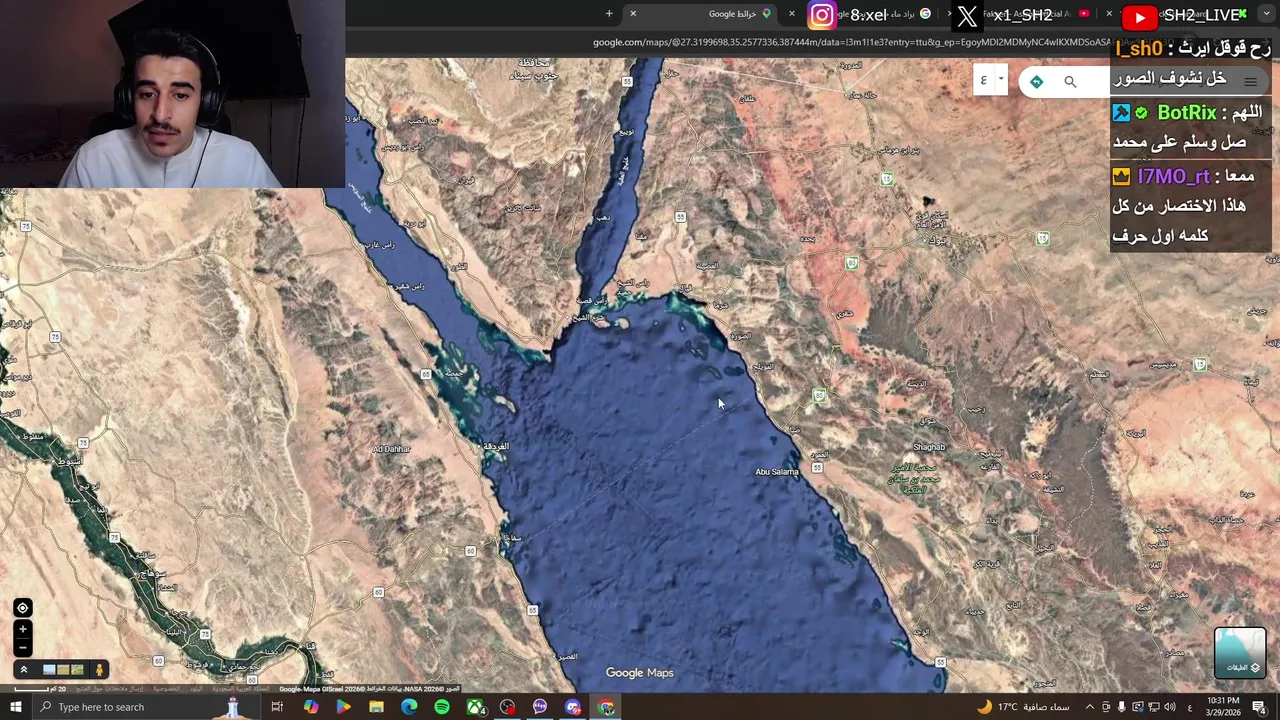Launch Microsoft Edge from the taskbar
Viewport: 1280px width, 720px height.
pyautogui.click(x=409, y=707)
